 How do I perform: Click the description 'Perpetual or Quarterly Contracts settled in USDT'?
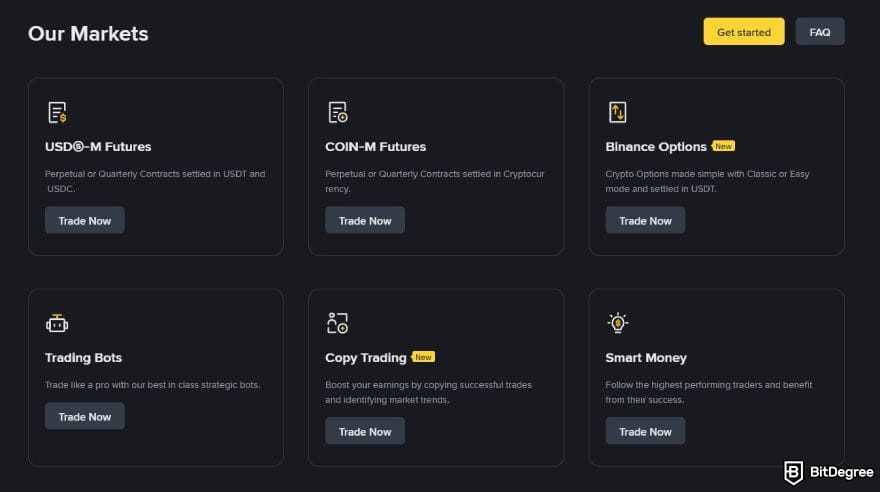click(145, 174)
